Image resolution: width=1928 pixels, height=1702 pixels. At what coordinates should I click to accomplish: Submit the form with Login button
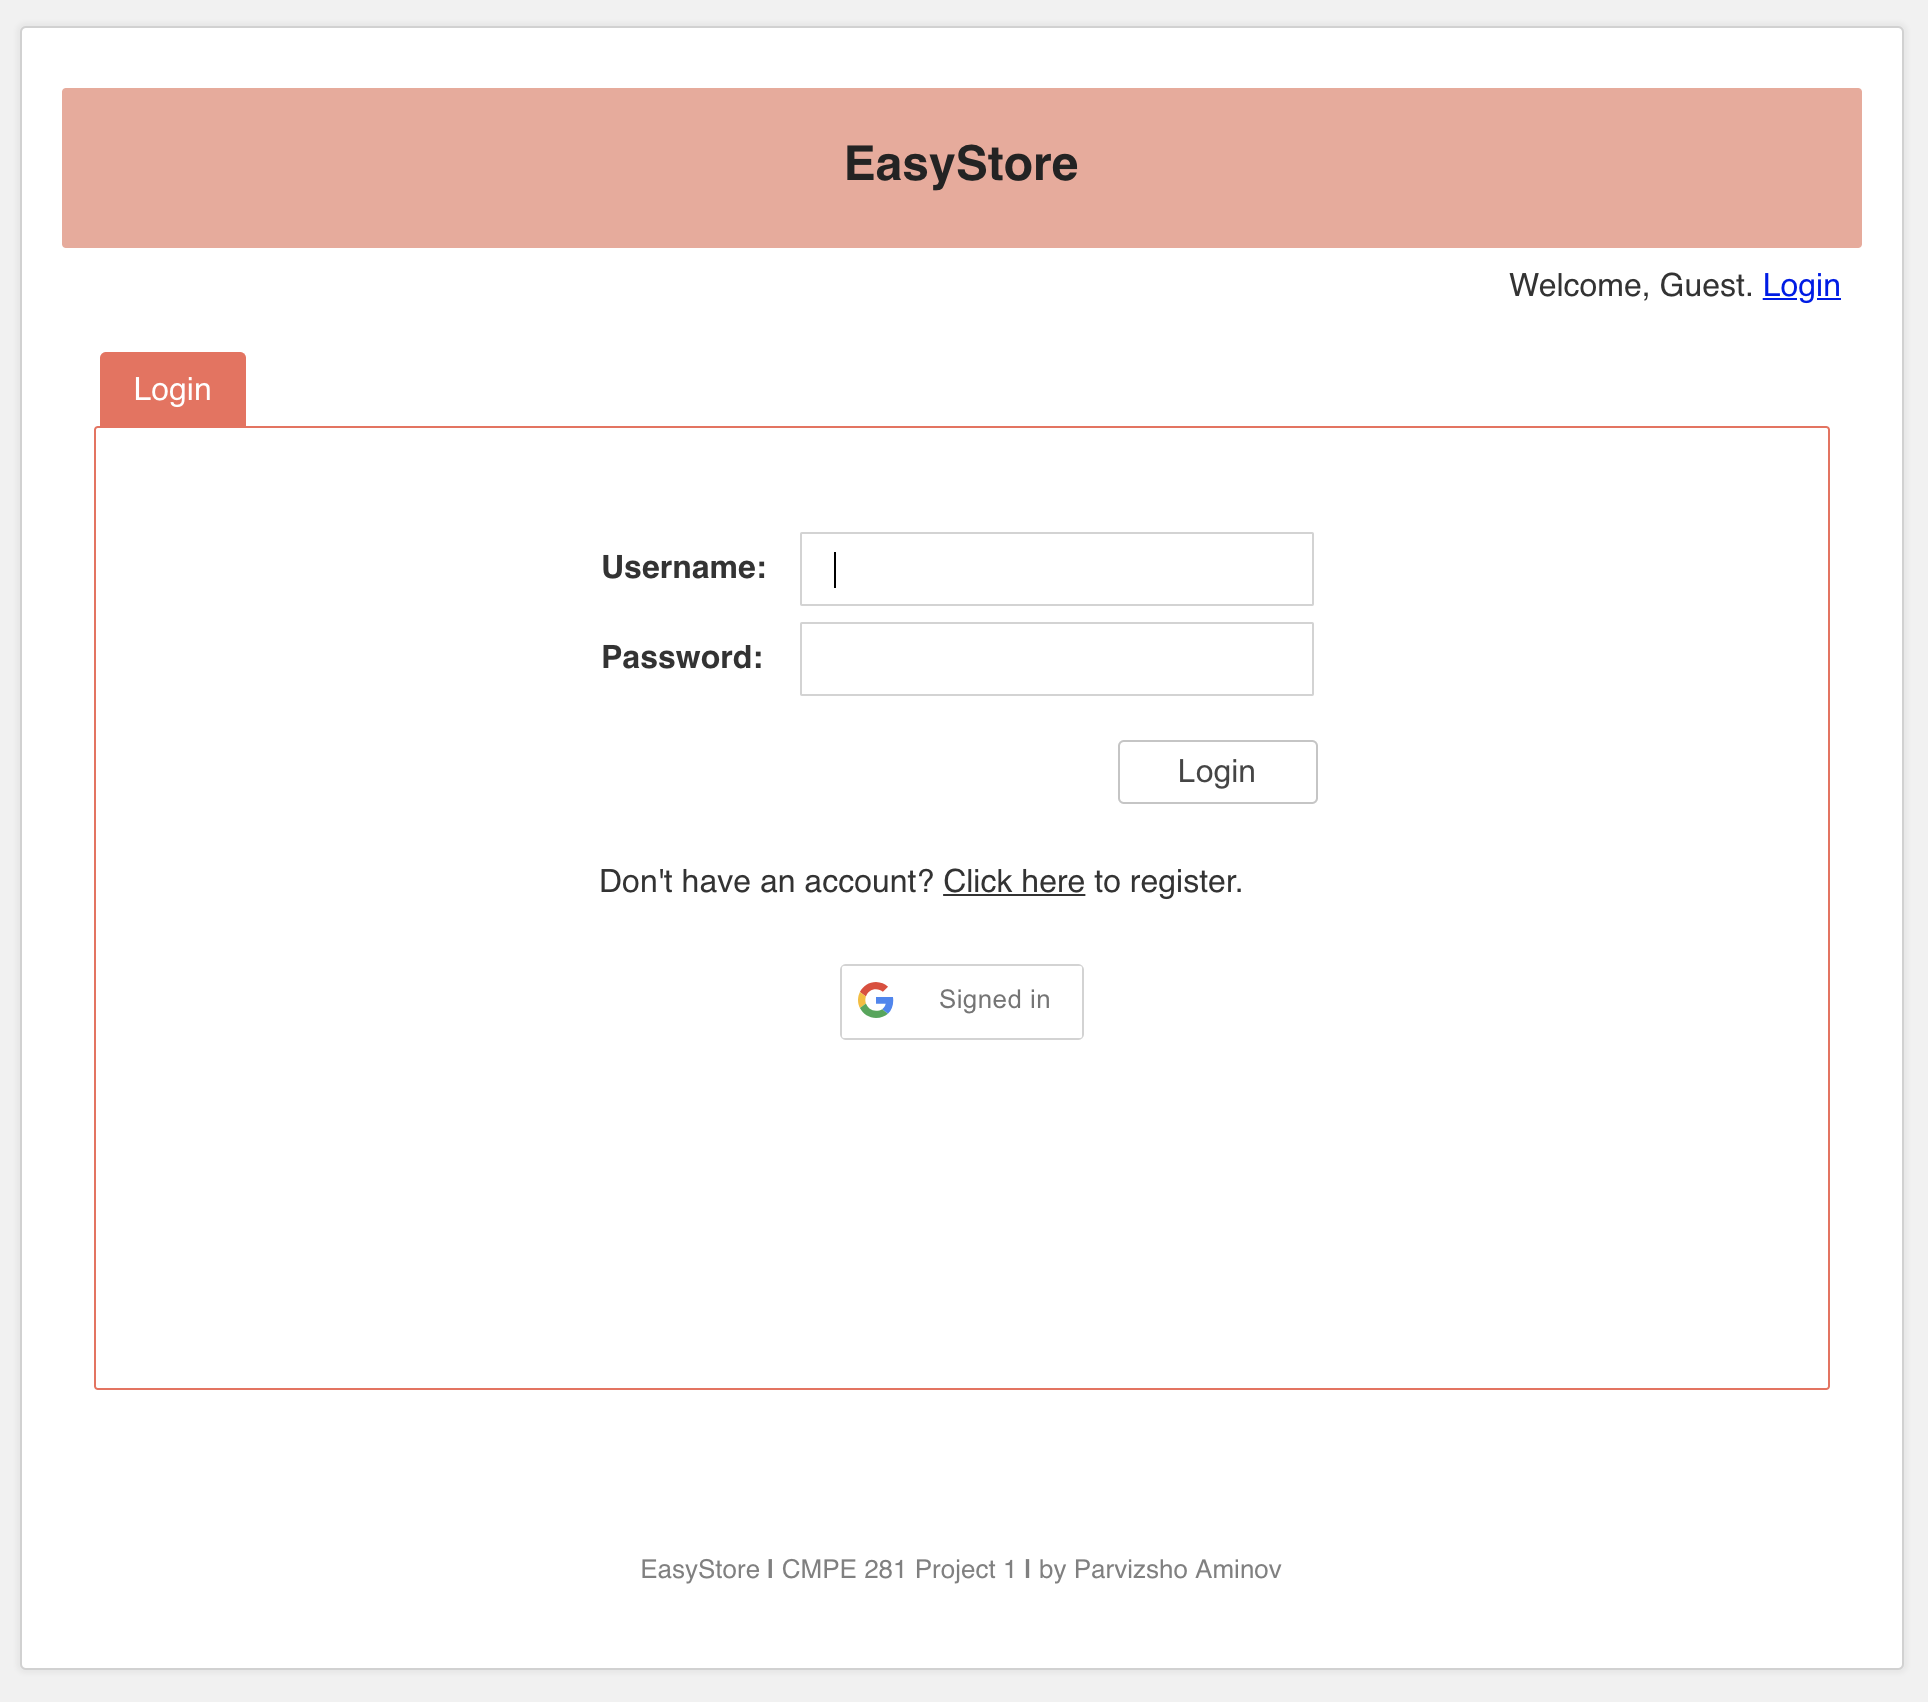tap(1217, 772)
